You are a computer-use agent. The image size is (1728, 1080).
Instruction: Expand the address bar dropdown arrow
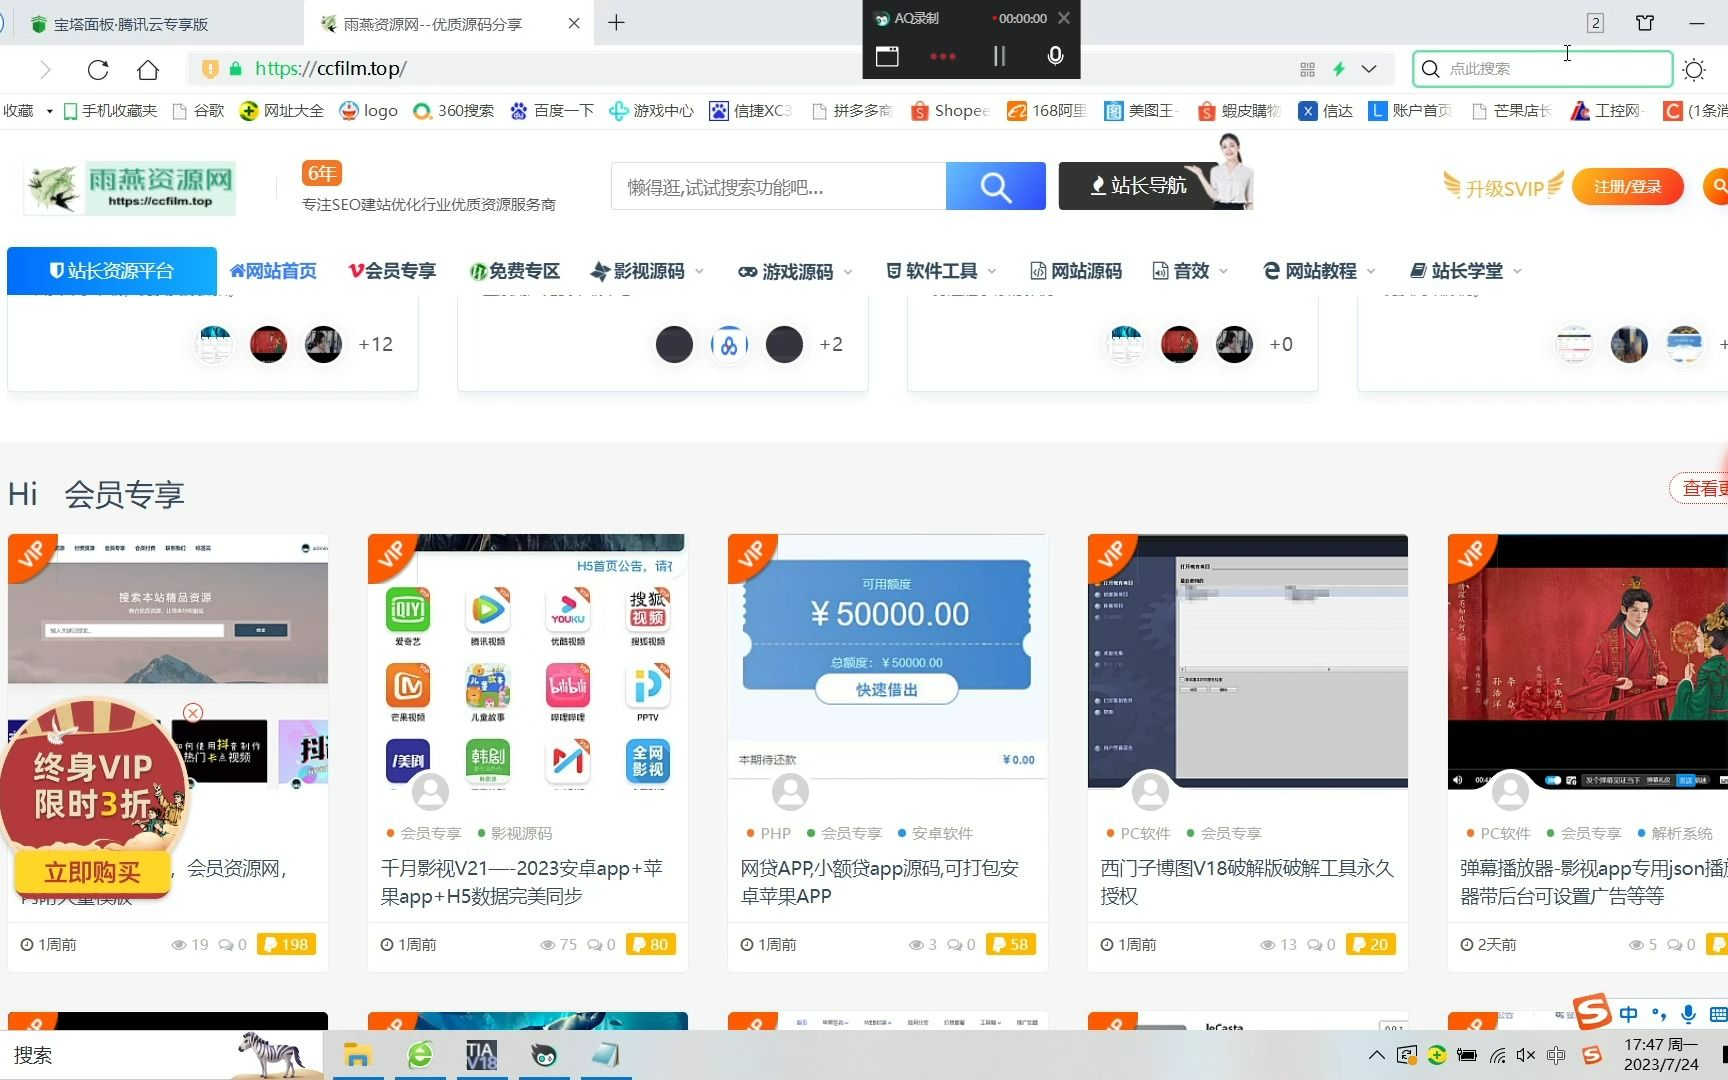(x=1369, y=69)
